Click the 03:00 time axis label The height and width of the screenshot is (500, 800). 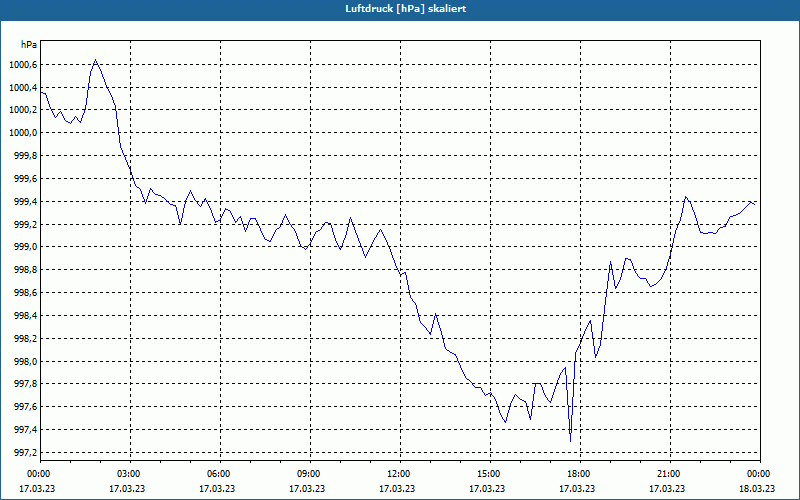pyautogui.click(x=130, y=474)
